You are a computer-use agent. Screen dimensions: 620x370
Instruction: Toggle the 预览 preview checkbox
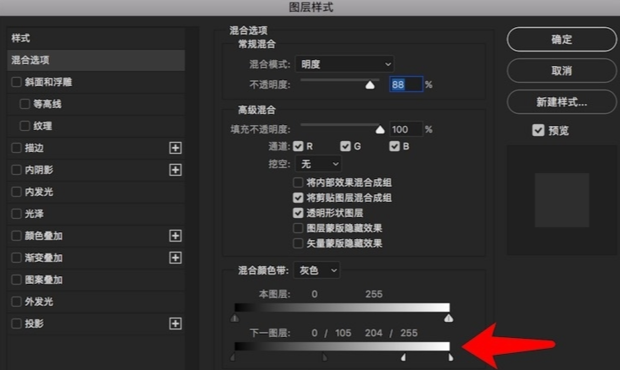(x=538, y=130)
